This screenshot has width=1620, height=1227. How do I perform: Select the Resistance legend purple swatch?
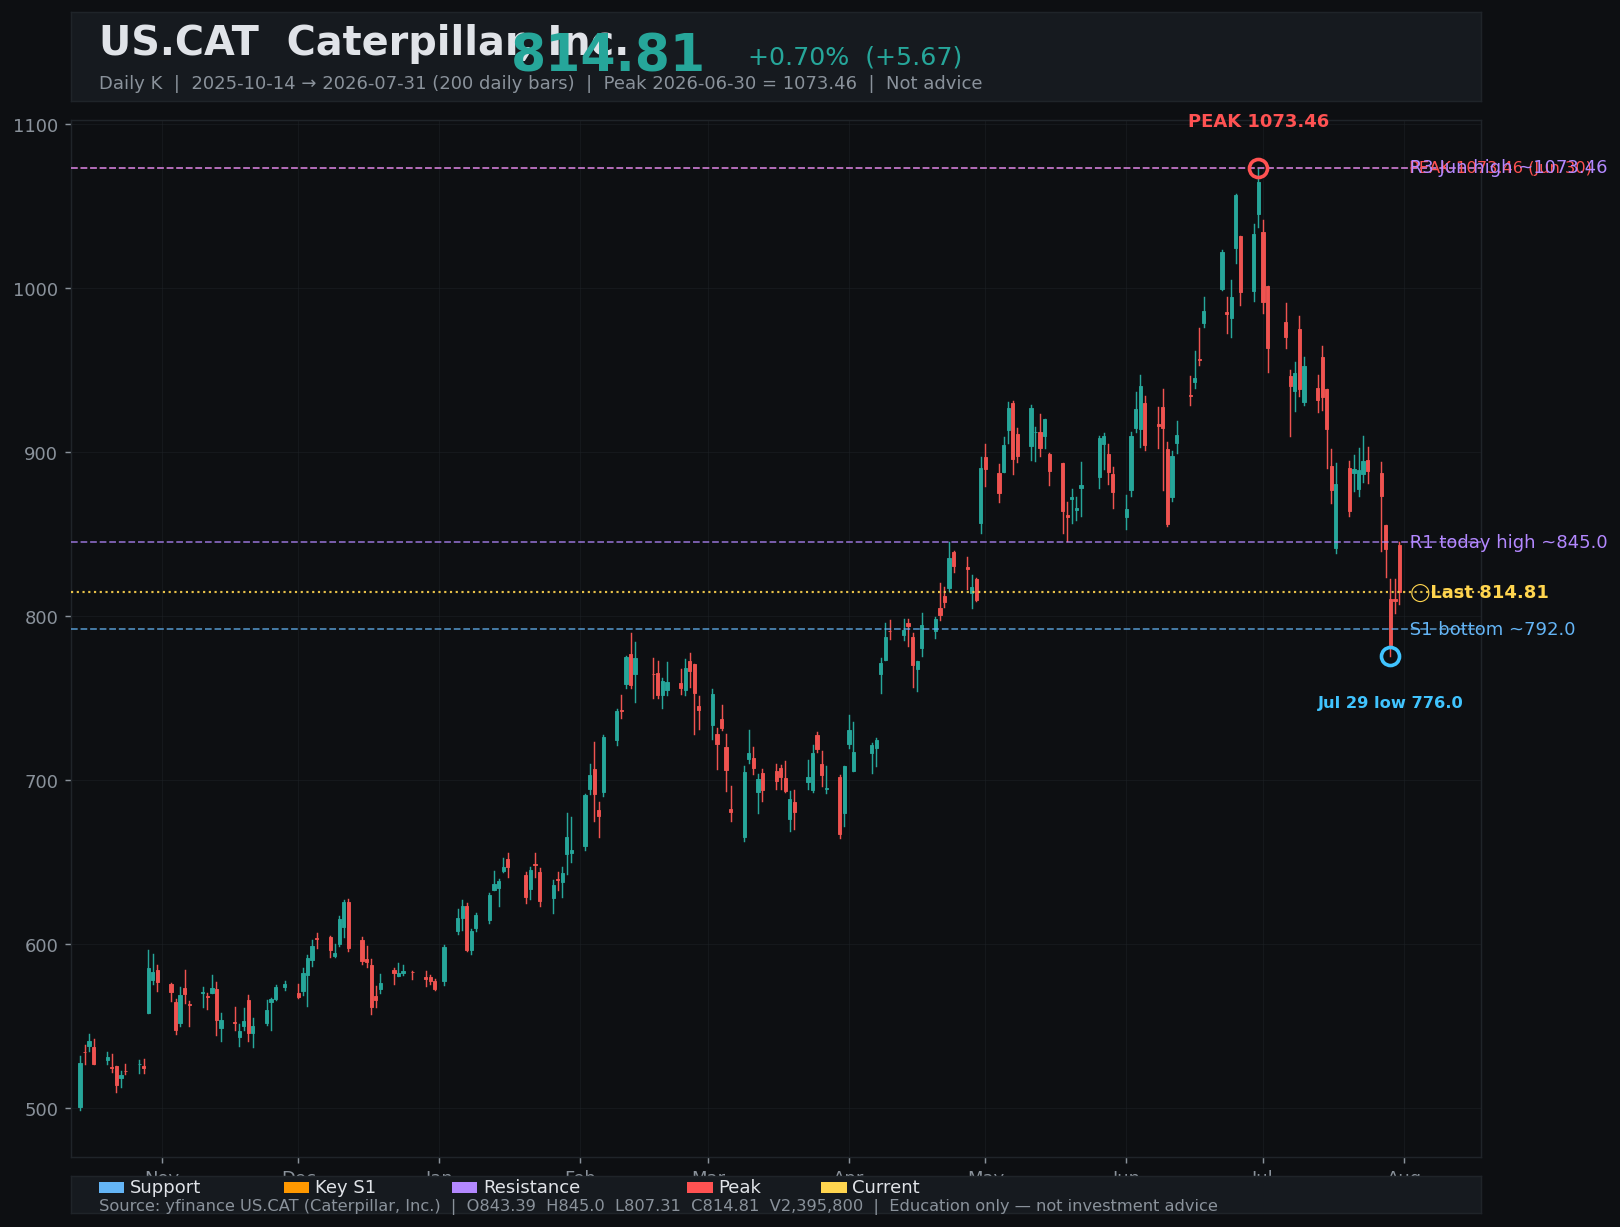point(465,1187)
